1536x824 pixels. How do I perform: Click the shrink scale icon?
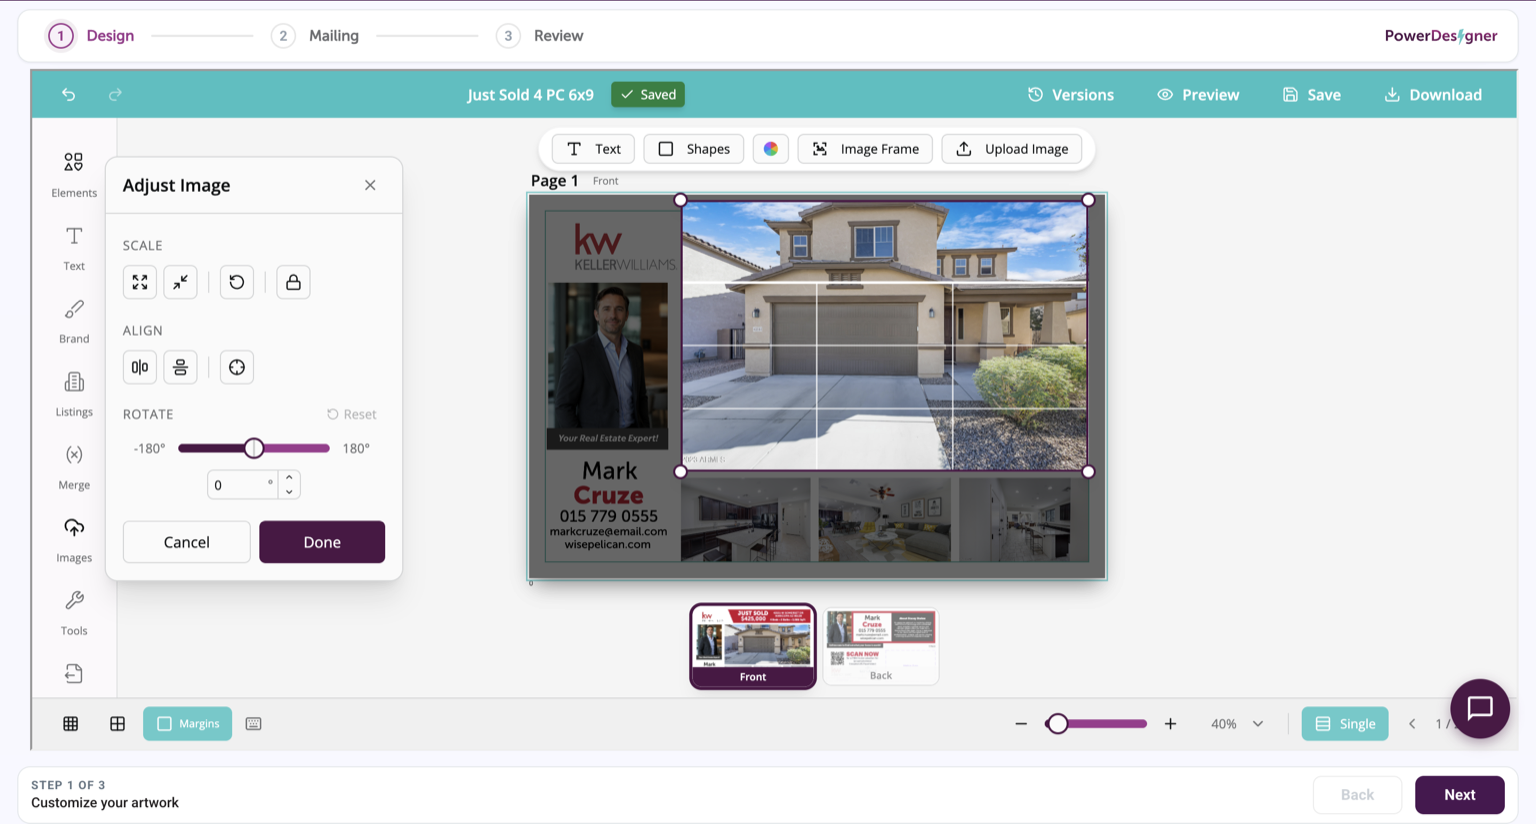tap(180, 282)
